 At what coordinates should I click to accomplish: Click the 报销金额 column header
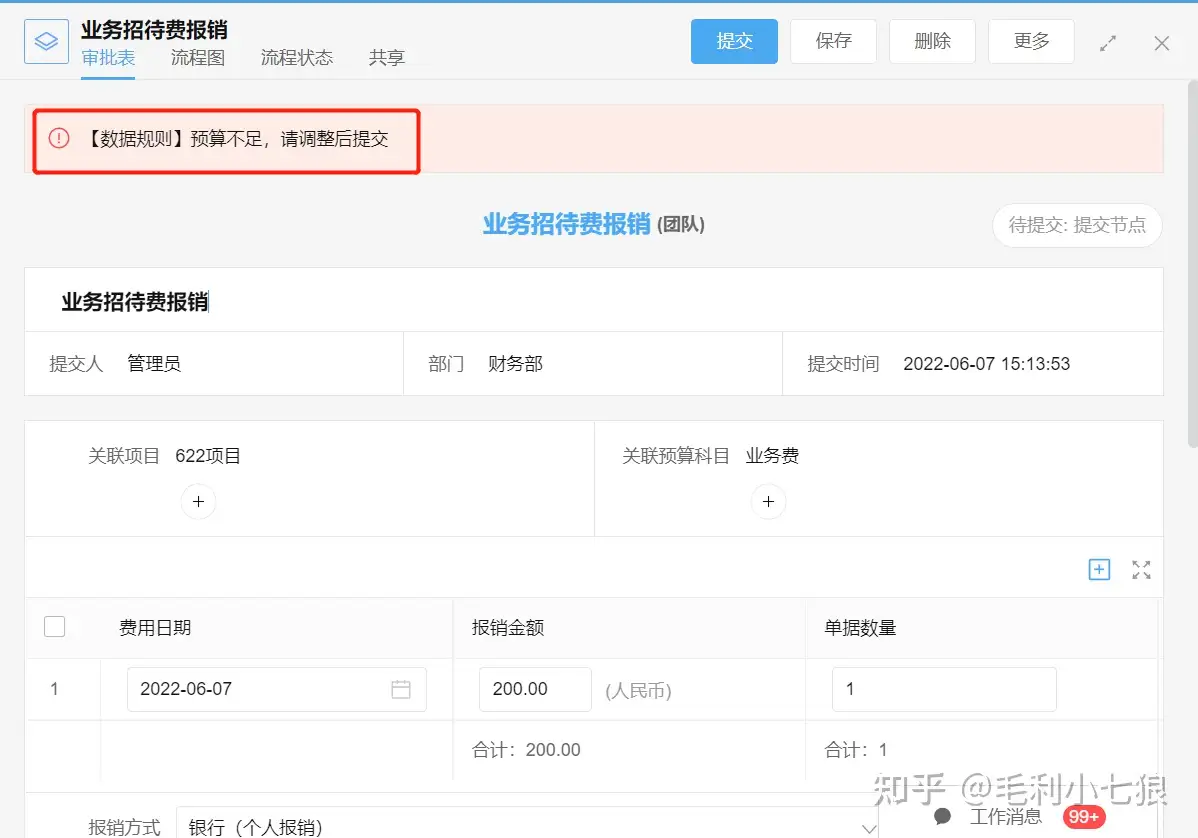click(x=508, y=628)
